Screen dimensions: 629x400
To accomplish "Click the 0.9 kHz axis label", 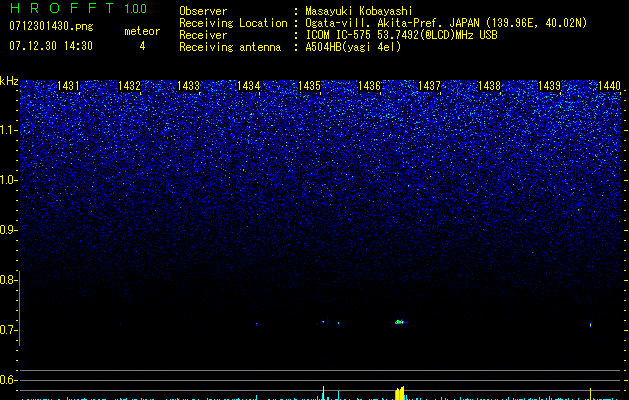I will (x=8, y=230).
